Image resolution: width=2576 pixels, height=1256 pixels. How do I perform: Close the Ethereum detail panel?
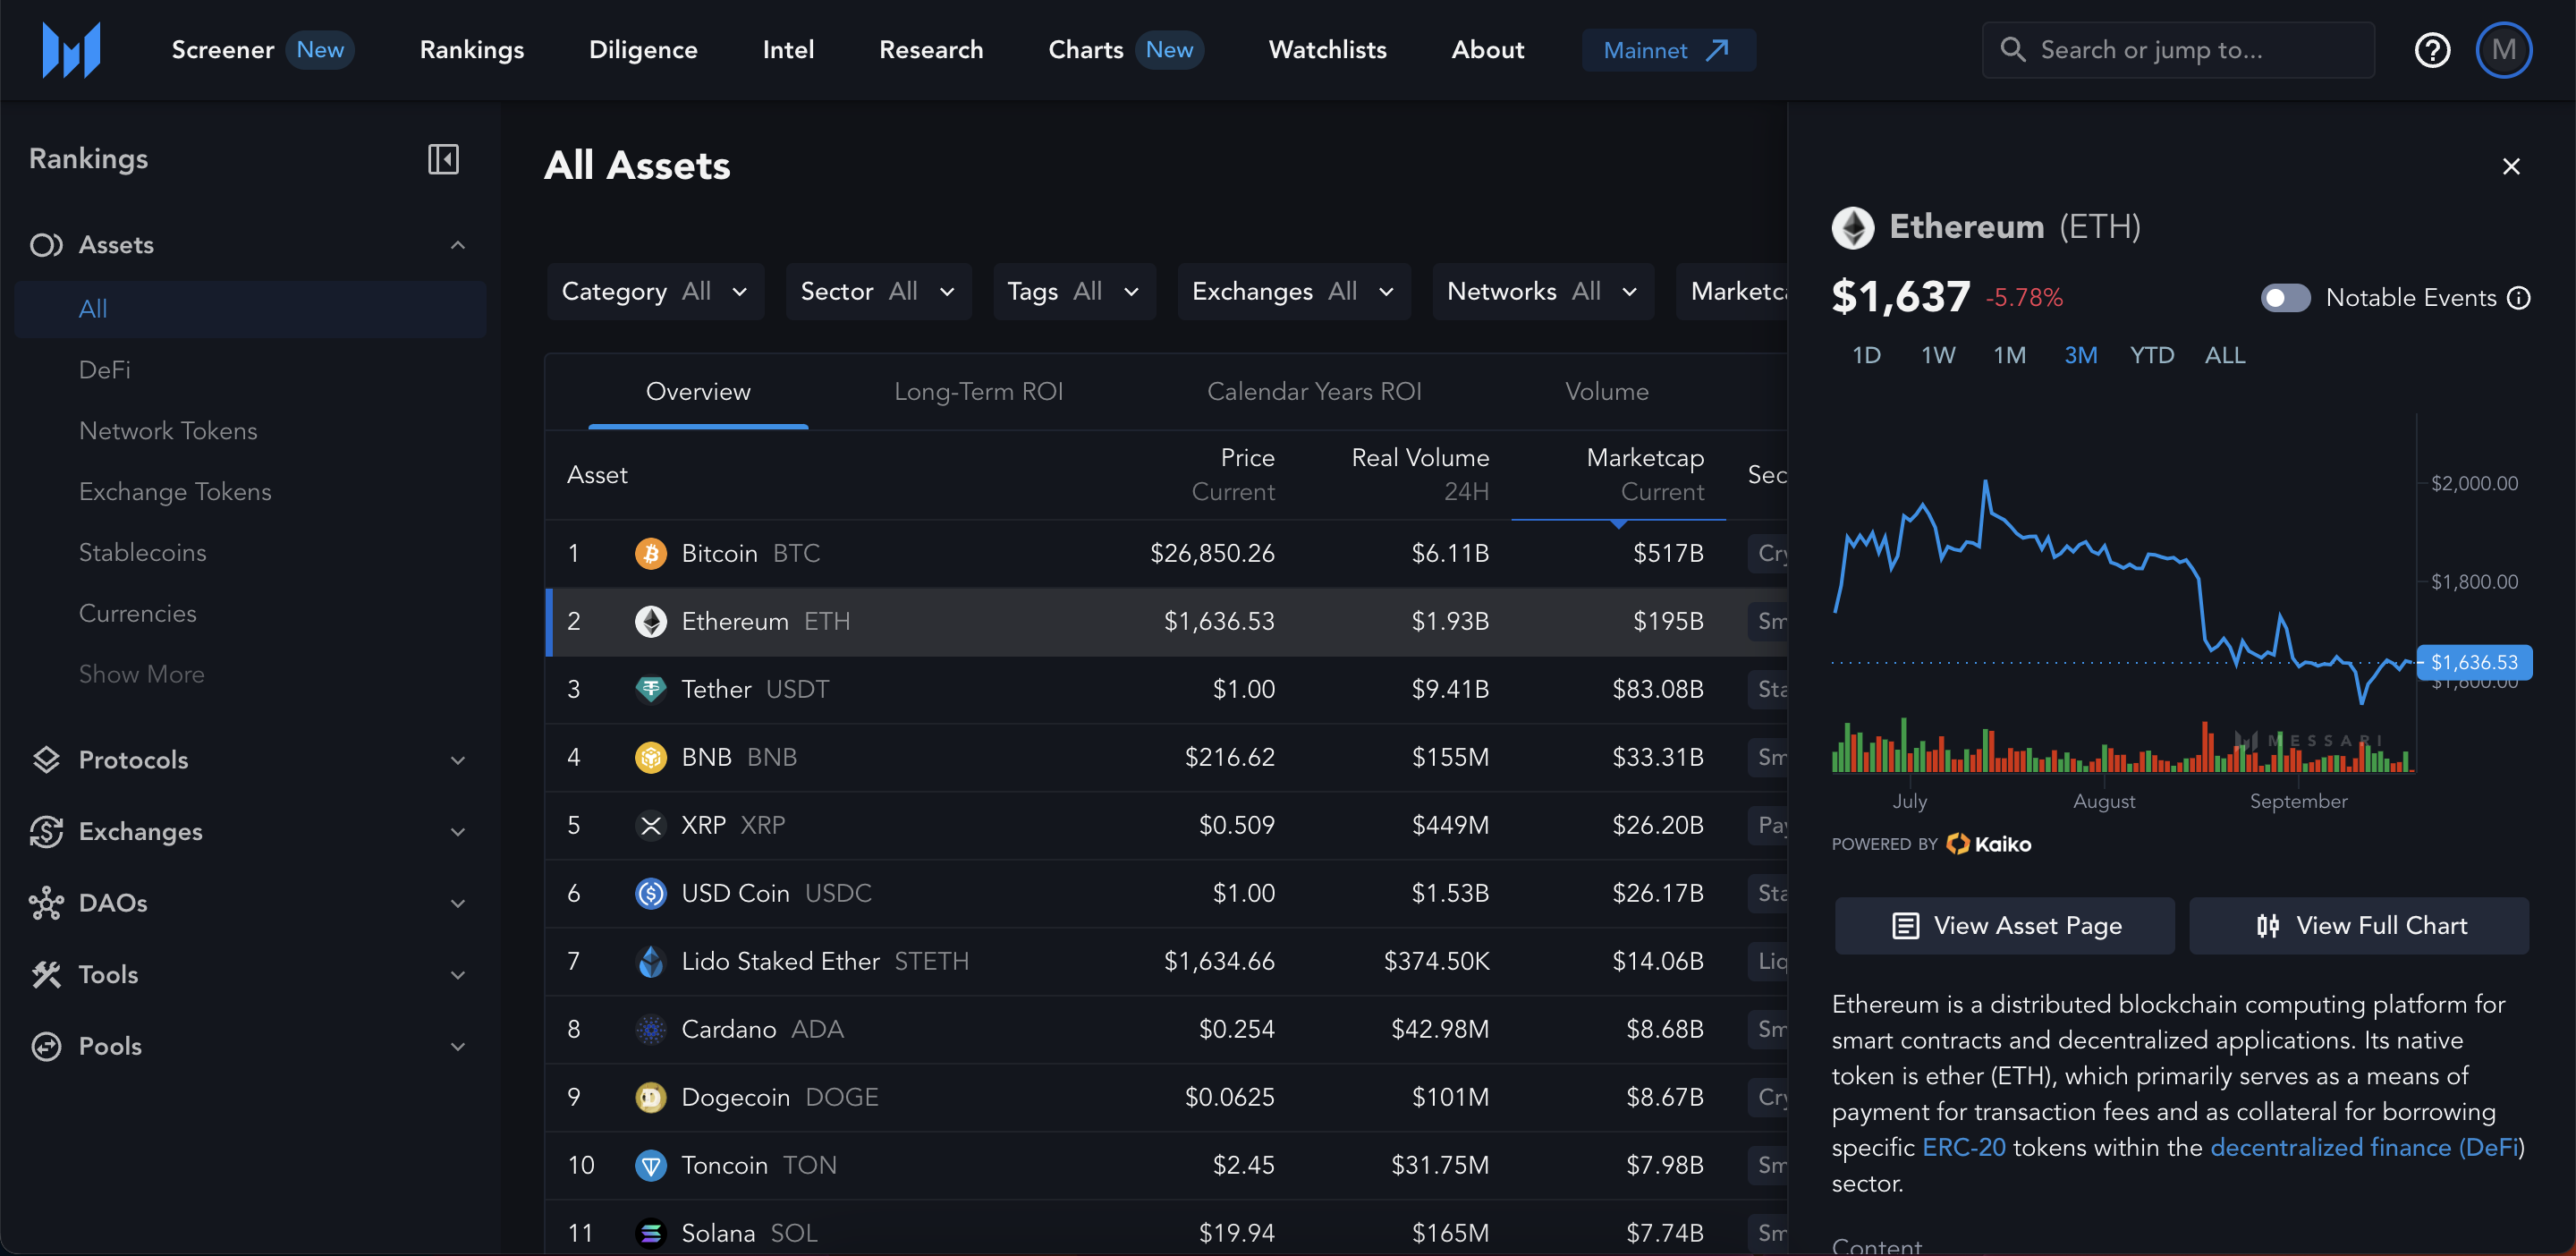point(2510,167)
